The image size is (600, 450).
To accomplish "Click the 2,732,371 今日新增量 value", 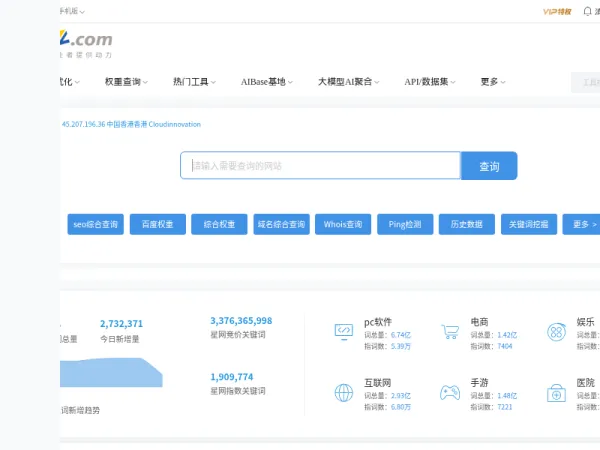I will 121,324.
